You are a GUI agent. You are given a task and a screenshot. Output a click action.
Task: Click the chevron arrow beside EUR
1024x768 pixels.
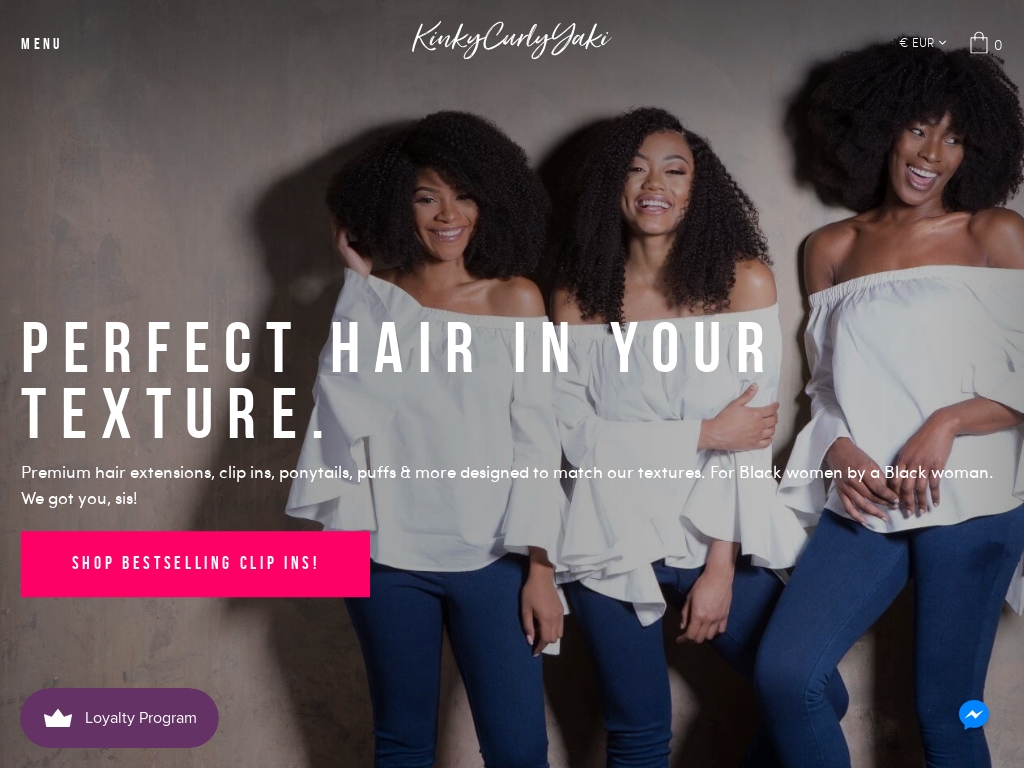(942, 43)
